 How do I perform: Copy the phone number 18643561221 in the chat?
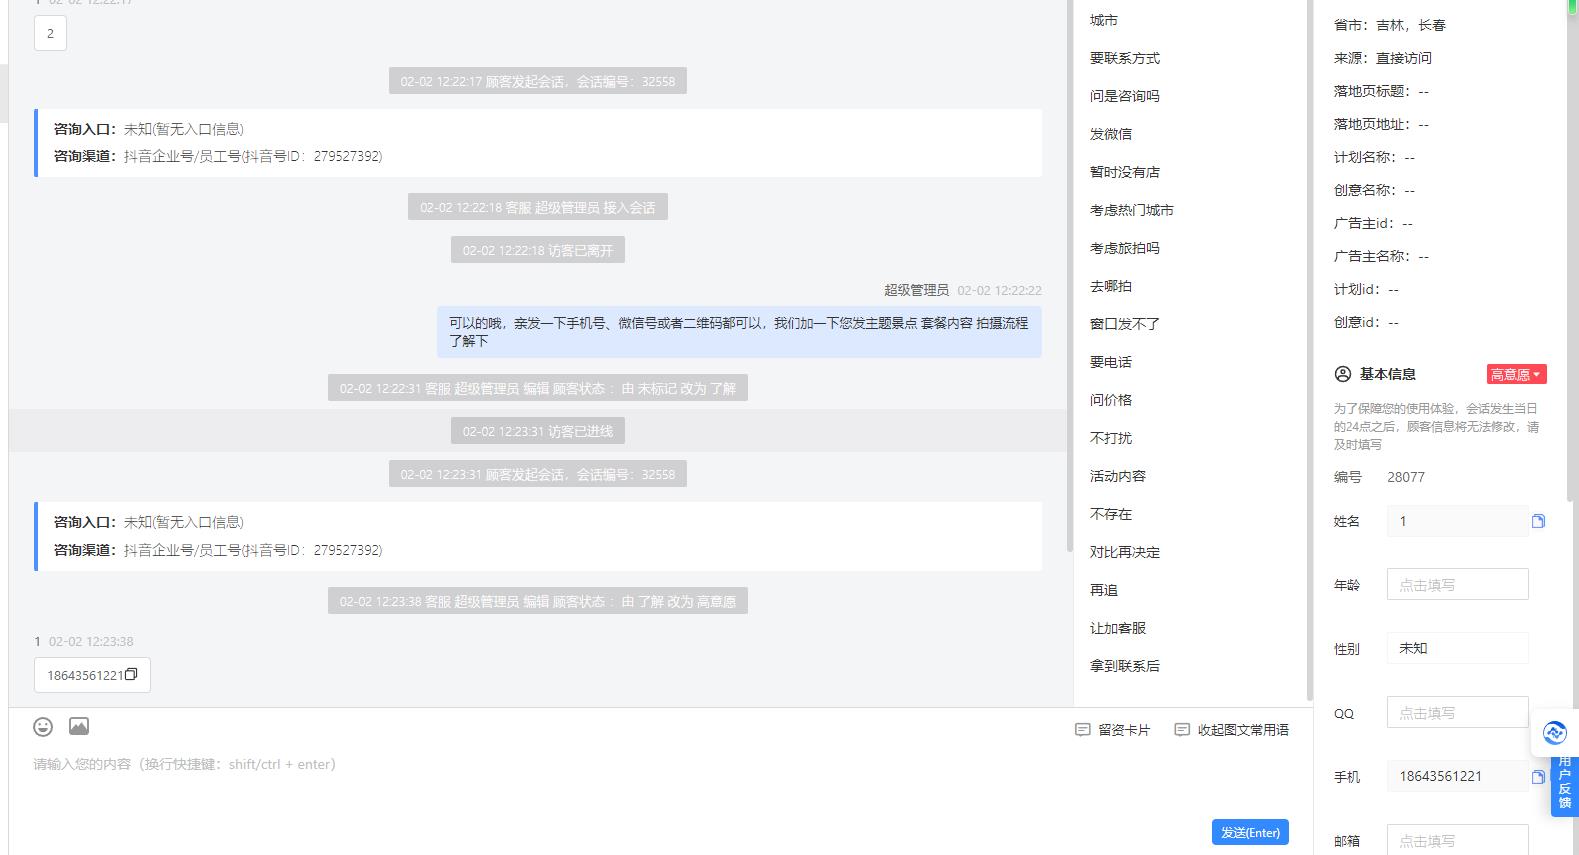tap(131, 675)
